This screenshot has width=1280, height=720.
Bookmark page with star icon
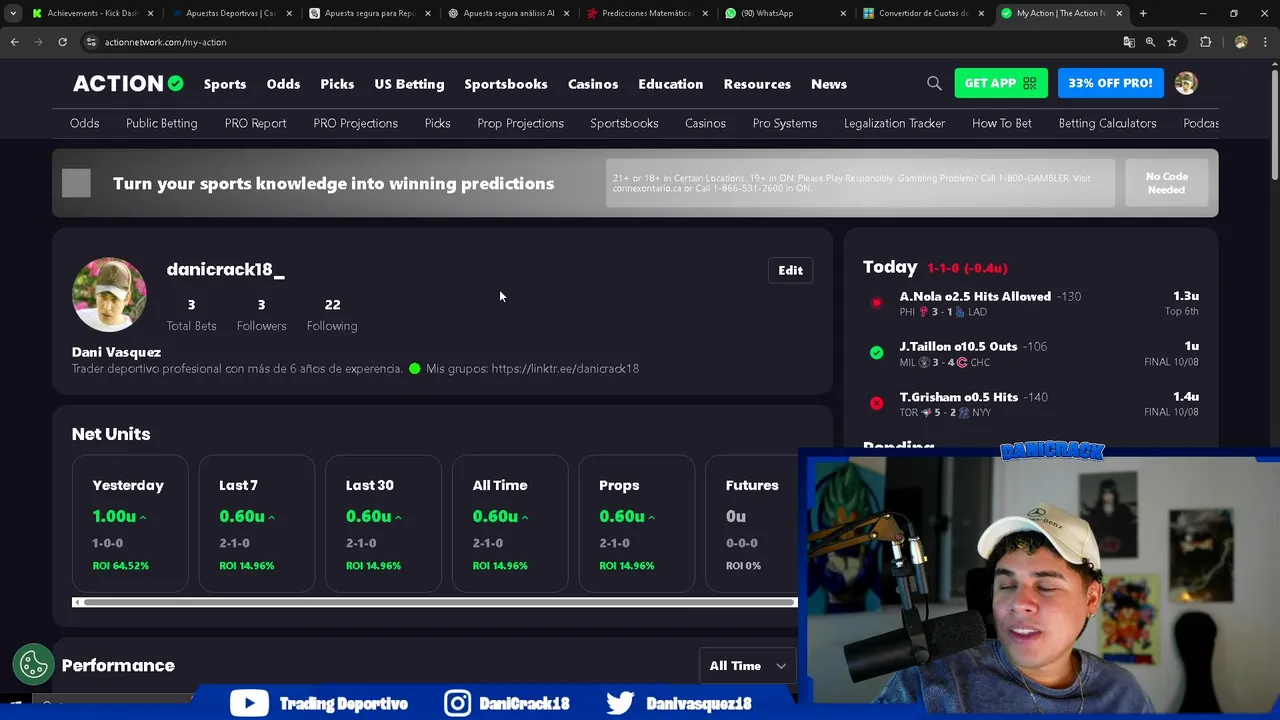tap(1172, 42)
